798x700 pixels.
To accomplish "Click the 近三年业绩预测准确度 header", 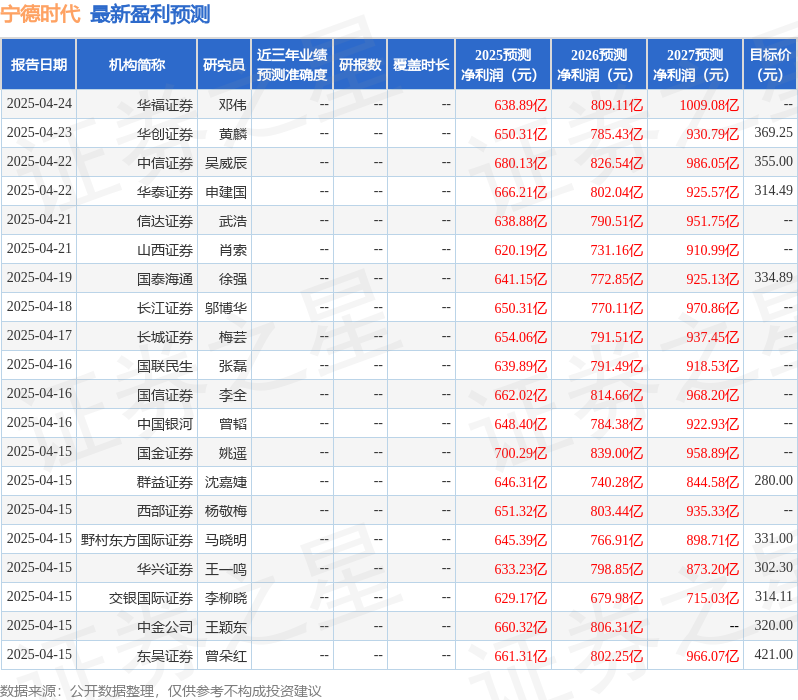I will point(292,65).
